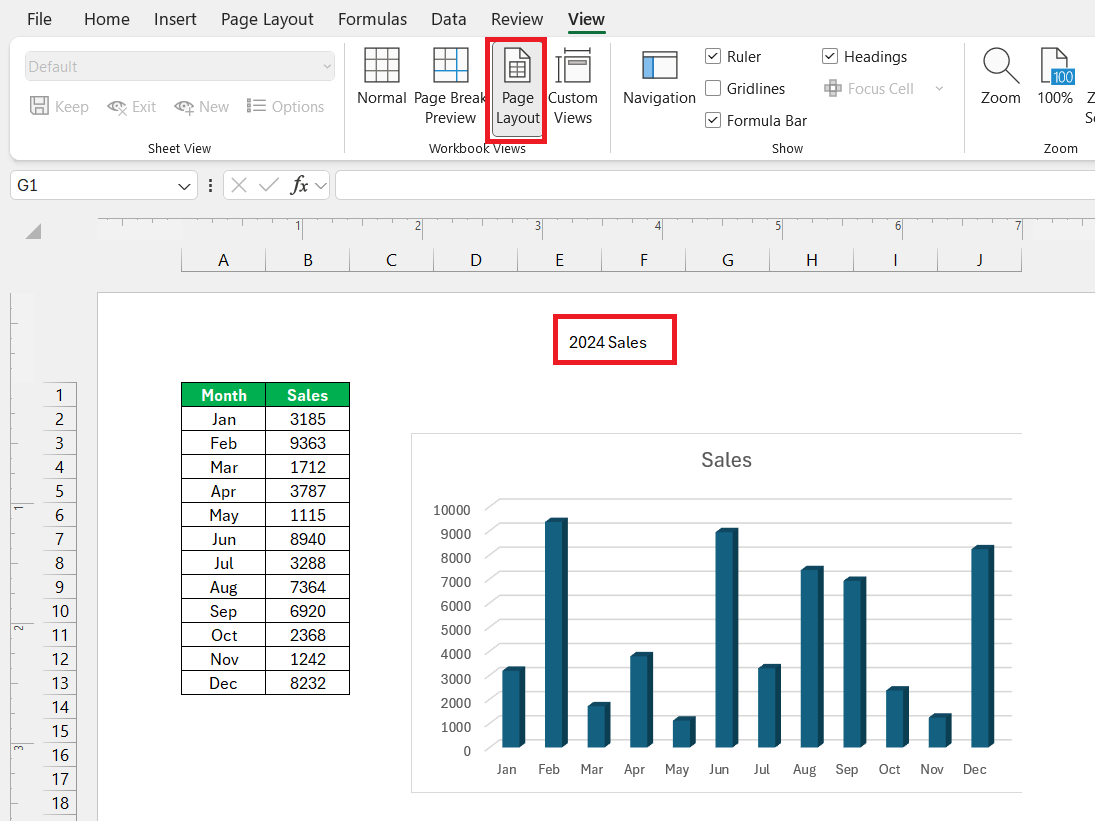The height and width of the screenshot is (821, 1095).
Task: Select the cell containing 9363
Action: tap(307, 443)
